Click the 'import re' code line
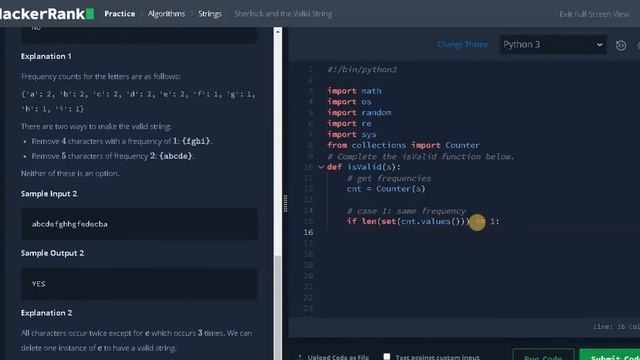 [349, 123]
